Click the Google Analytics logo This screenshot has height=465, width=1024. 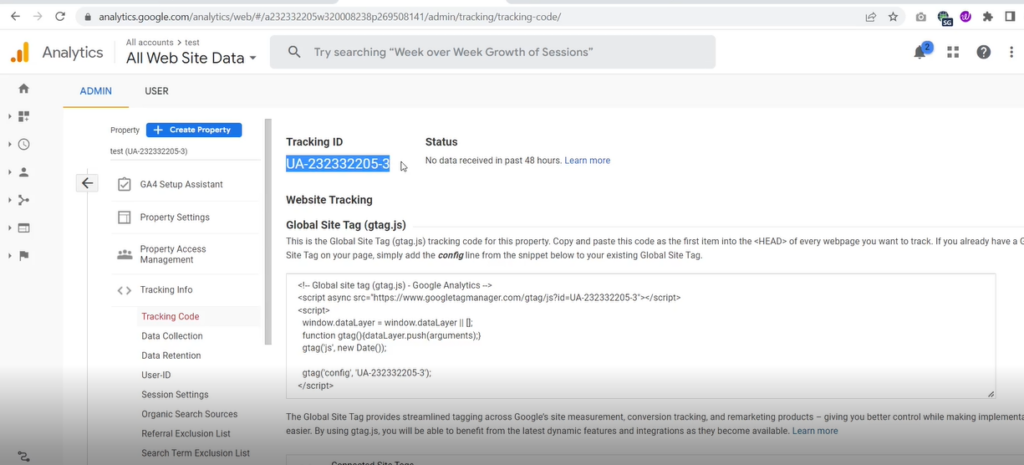pyautogui.click(x=20, y=52)
